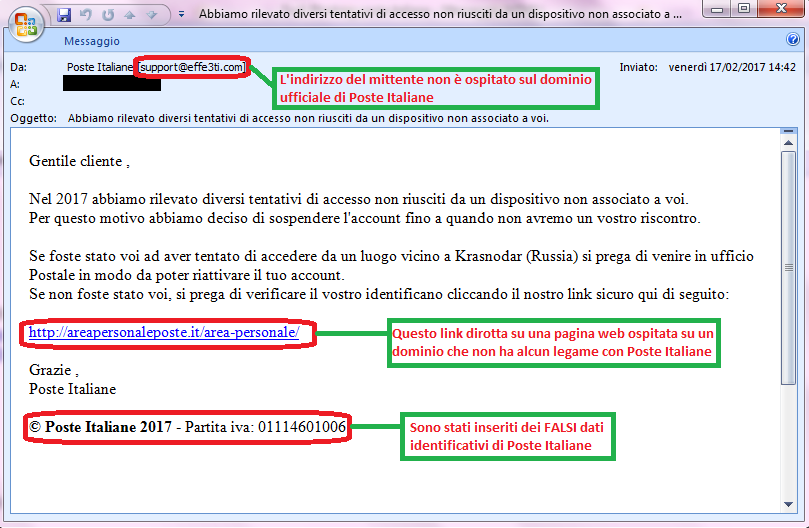Open the areapersonaleposte.it link

point(164,332)
